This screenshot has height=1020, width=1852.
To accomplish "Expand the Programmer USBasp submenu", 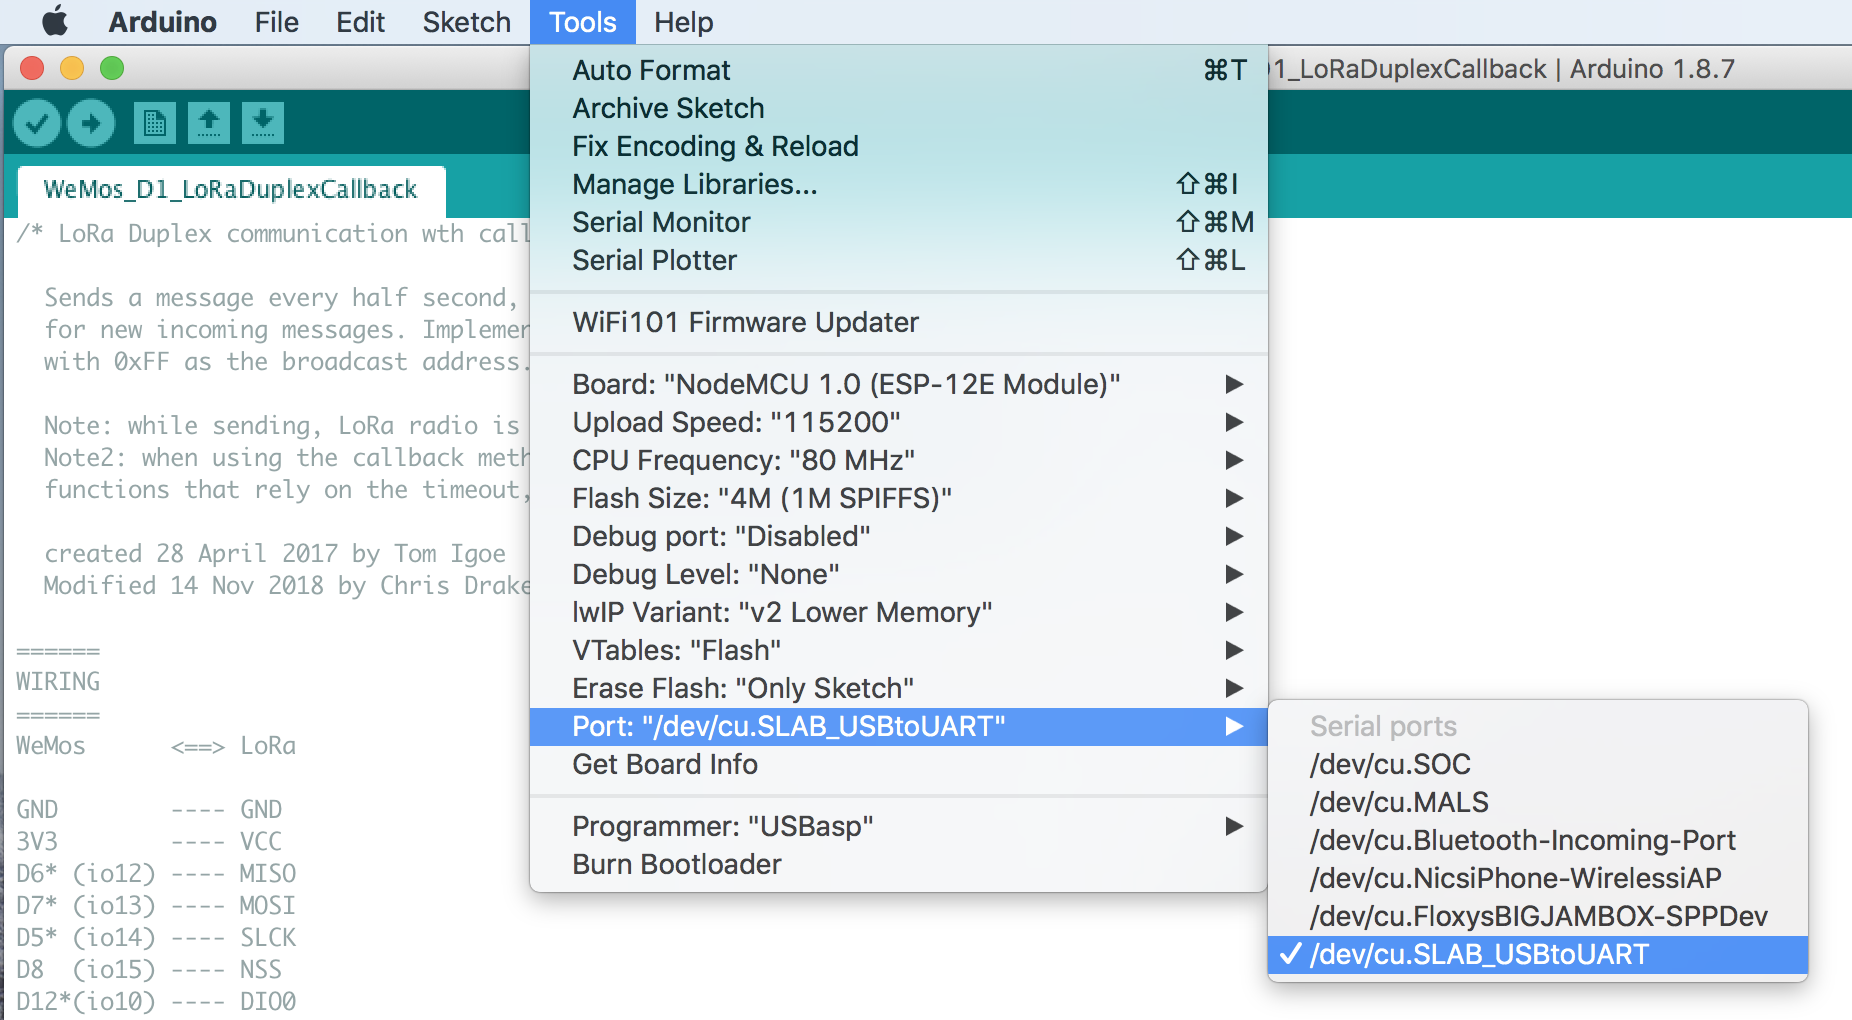I will coord(898,826).
